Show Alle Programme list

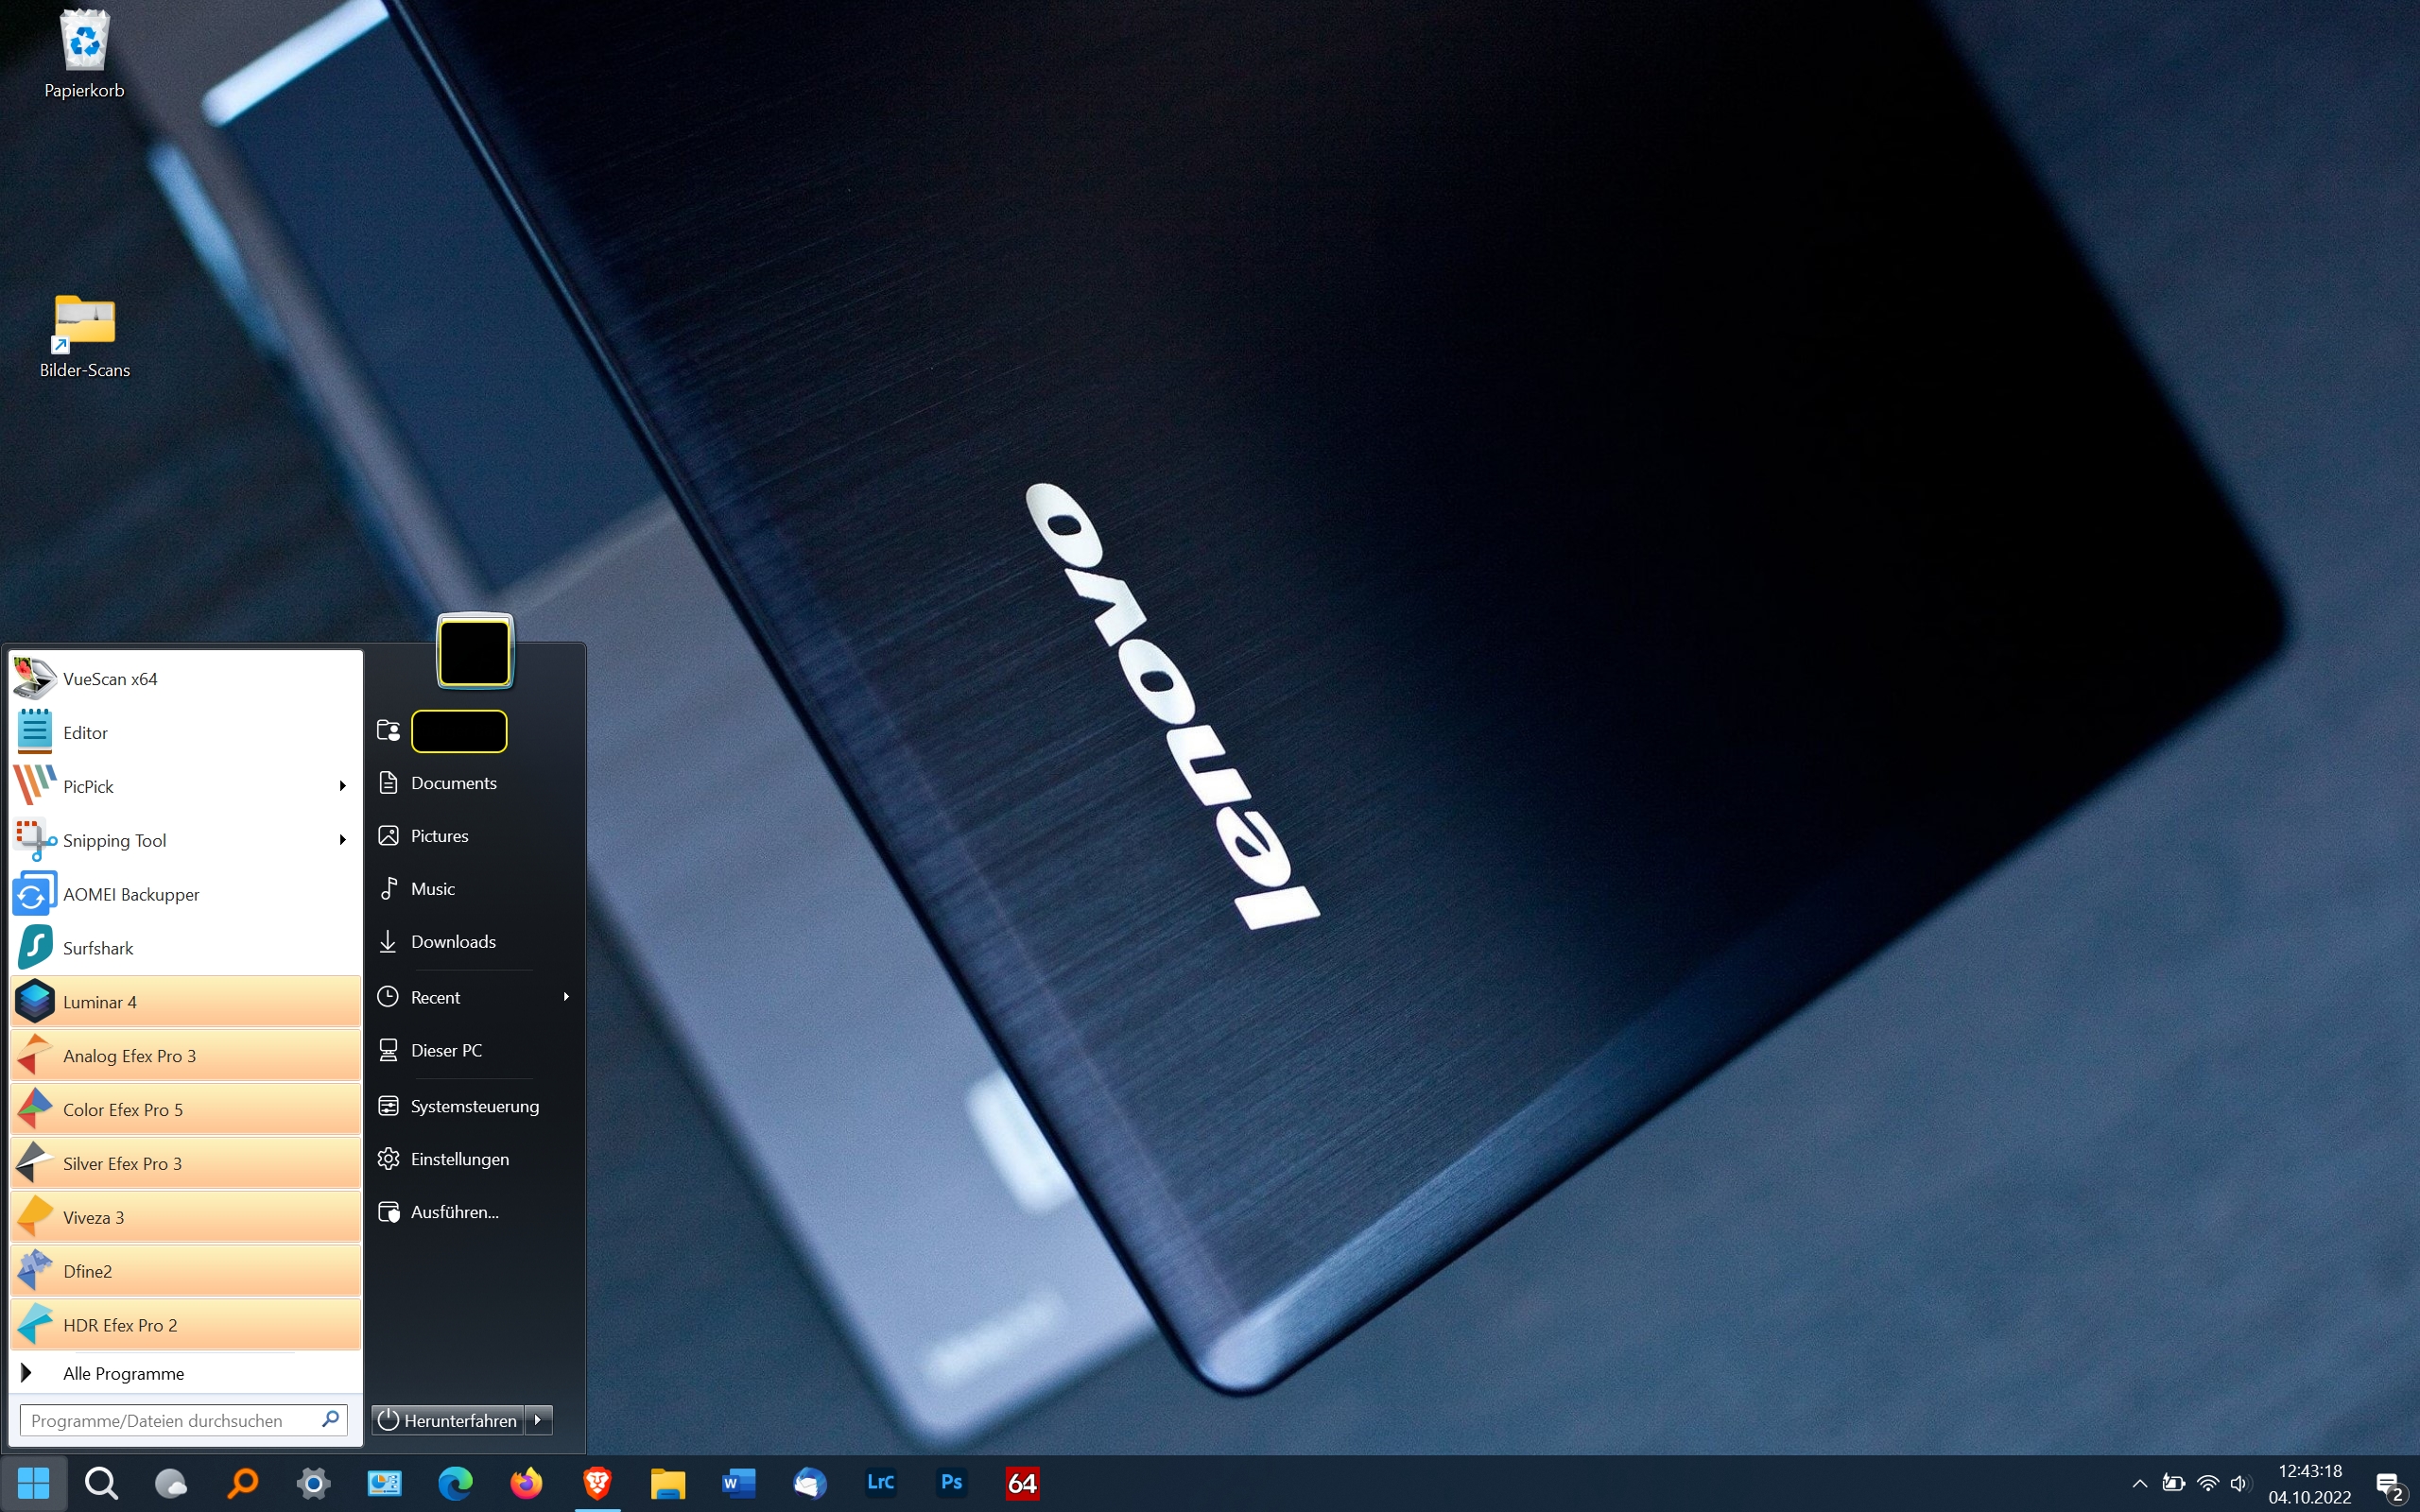[x=123, y=1373]
